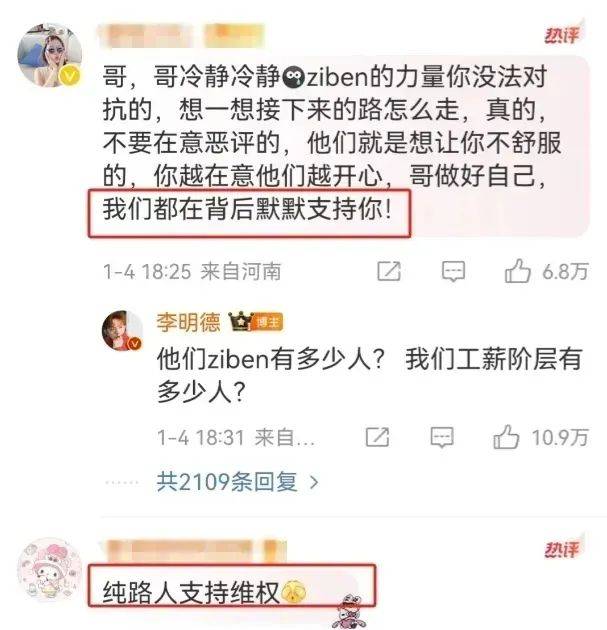
Task: Like 李明德's reply with 10.9万 likes
Action: (x=506, y=437)
